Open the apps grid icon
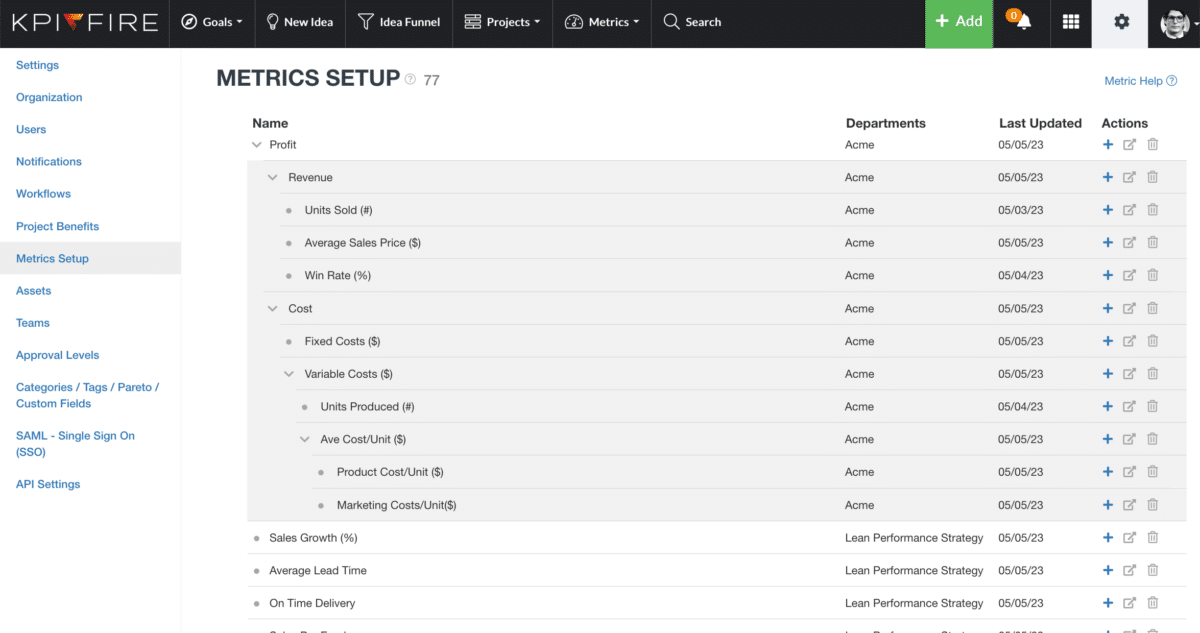1200x633 pixels. pyautogui.click(x=1070, y=22)
